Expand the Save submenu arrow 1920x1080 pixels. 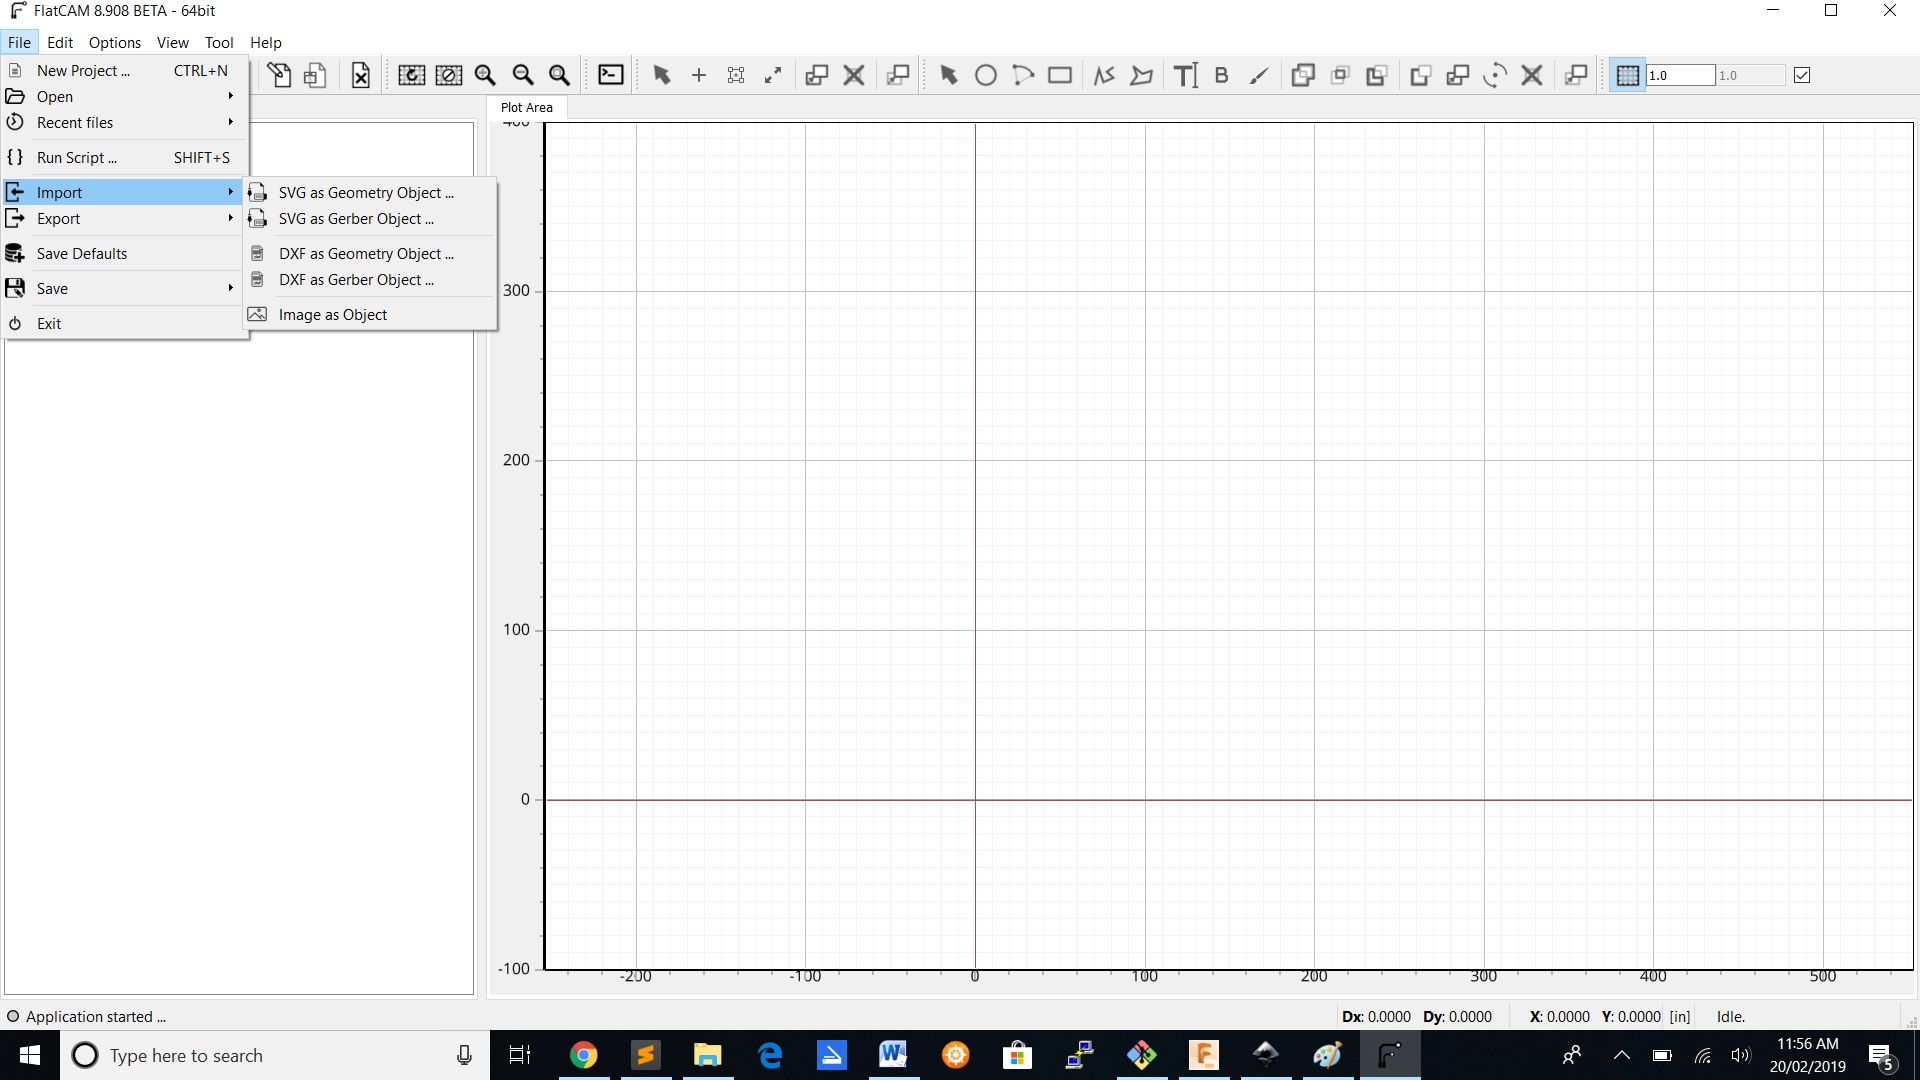pos(229,287)
